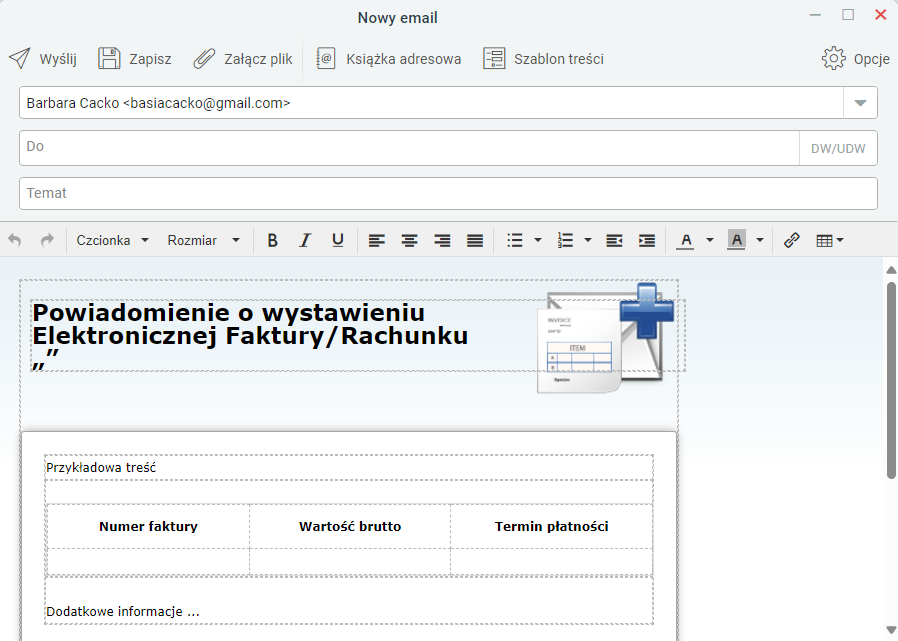Insert a table from toolbar
Image resolution: width=898 pixels, height=641 pixels.
pyautogui.click(x=824, y=241)
